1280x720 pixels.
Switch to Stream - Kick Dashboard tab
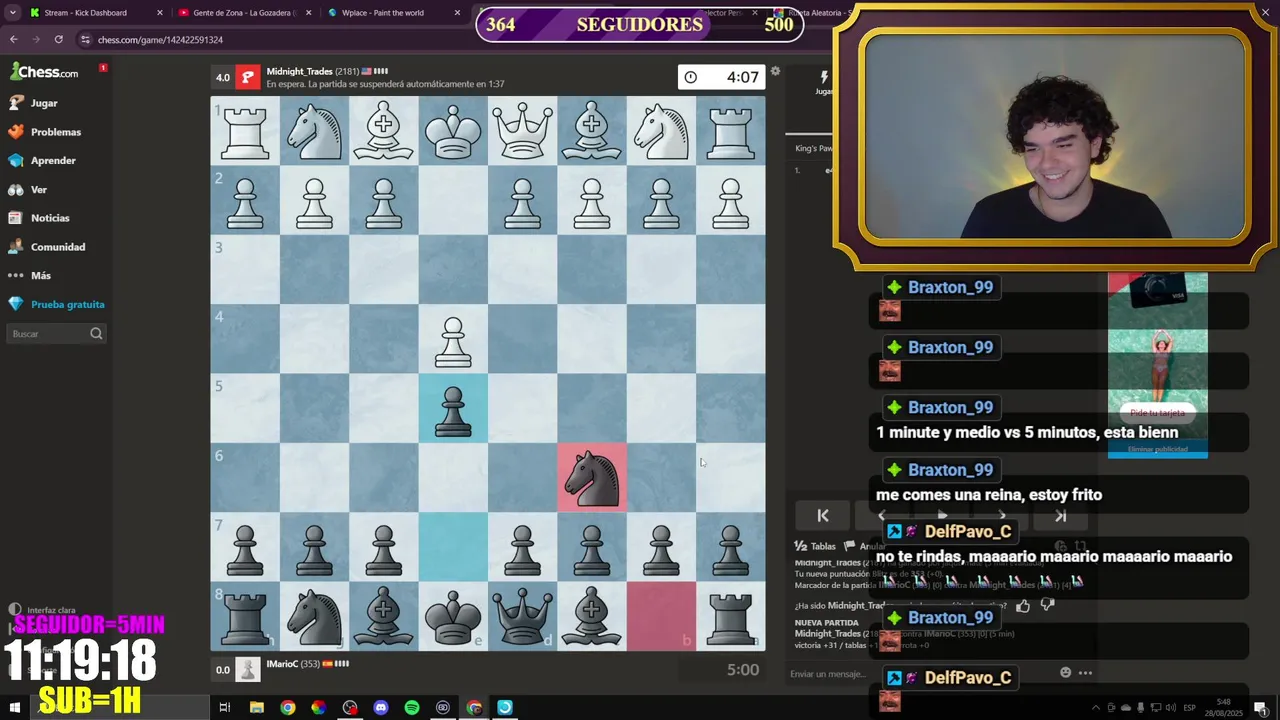[86, 13]
